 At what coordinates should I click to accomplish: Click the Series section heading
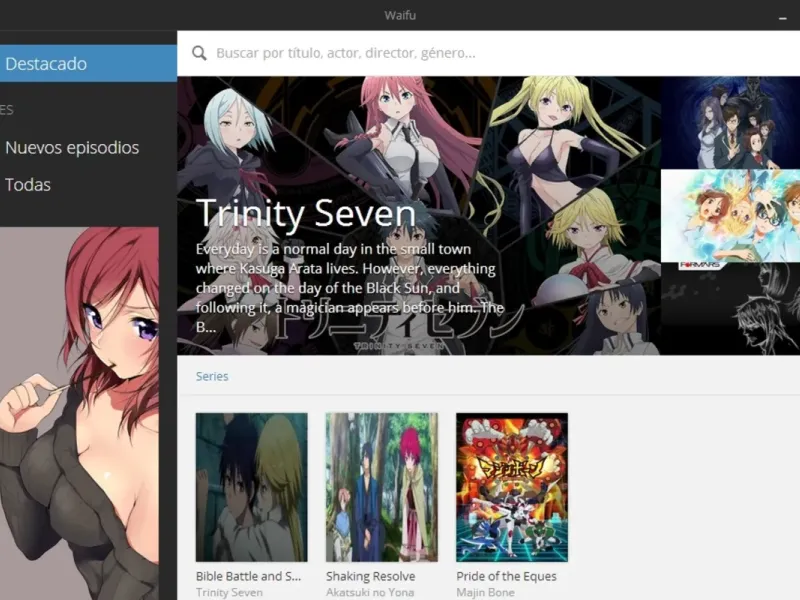point(212,376)
